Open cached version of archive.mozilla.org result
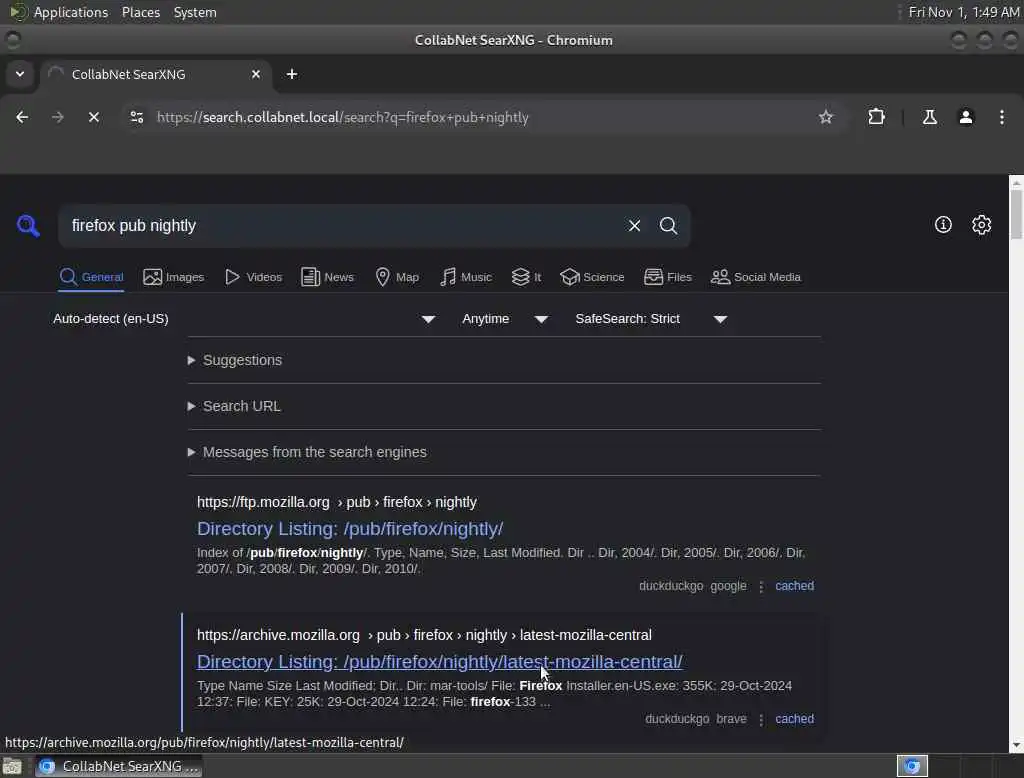Image resolution: width=1024 pixels, height=778 pixels. click(x=794, y=719)
